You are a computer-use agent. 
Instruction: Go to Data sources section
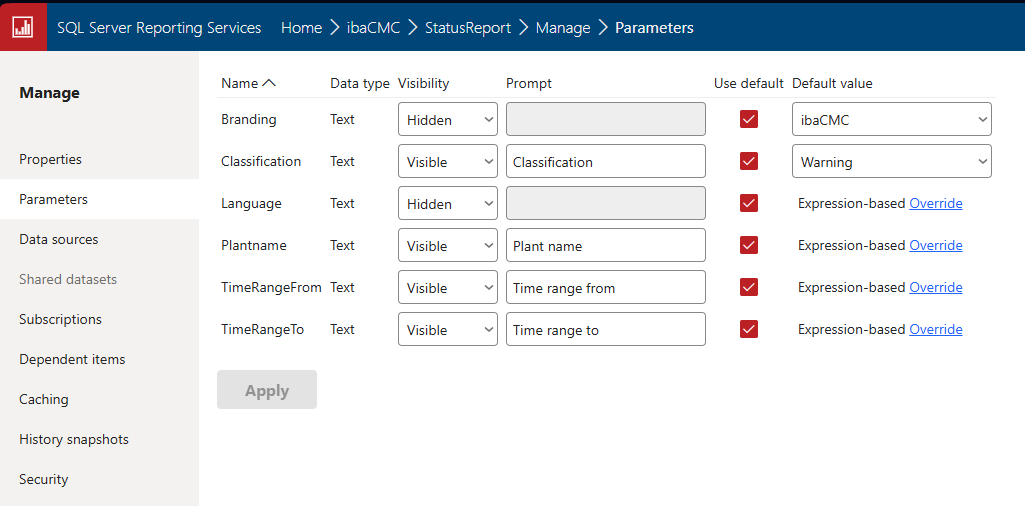tap(59, 239)
